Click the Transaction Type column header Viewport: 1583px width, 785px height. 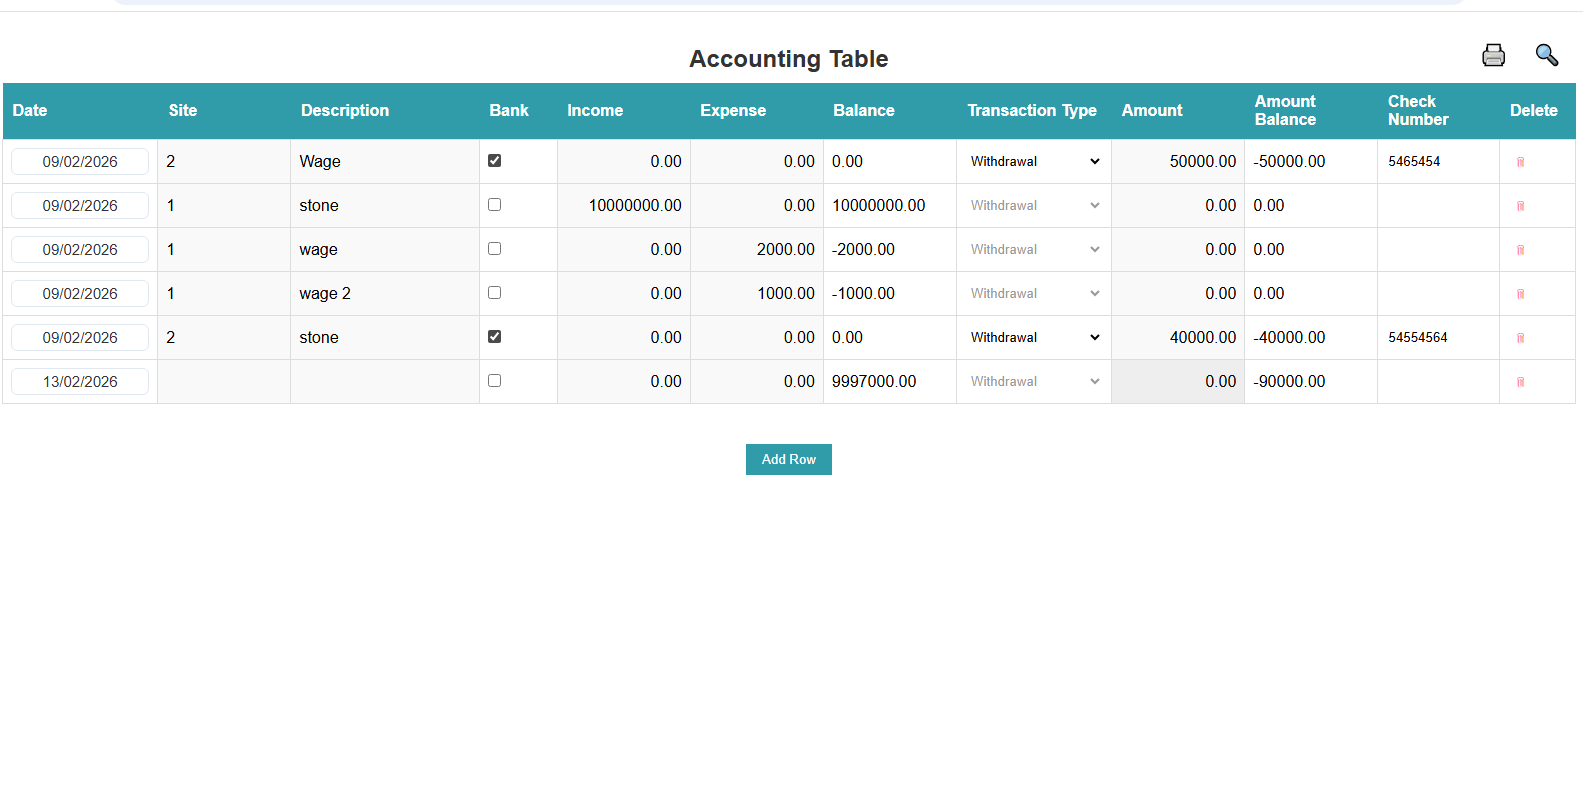pyautogui.click(x=1032, y=110)
